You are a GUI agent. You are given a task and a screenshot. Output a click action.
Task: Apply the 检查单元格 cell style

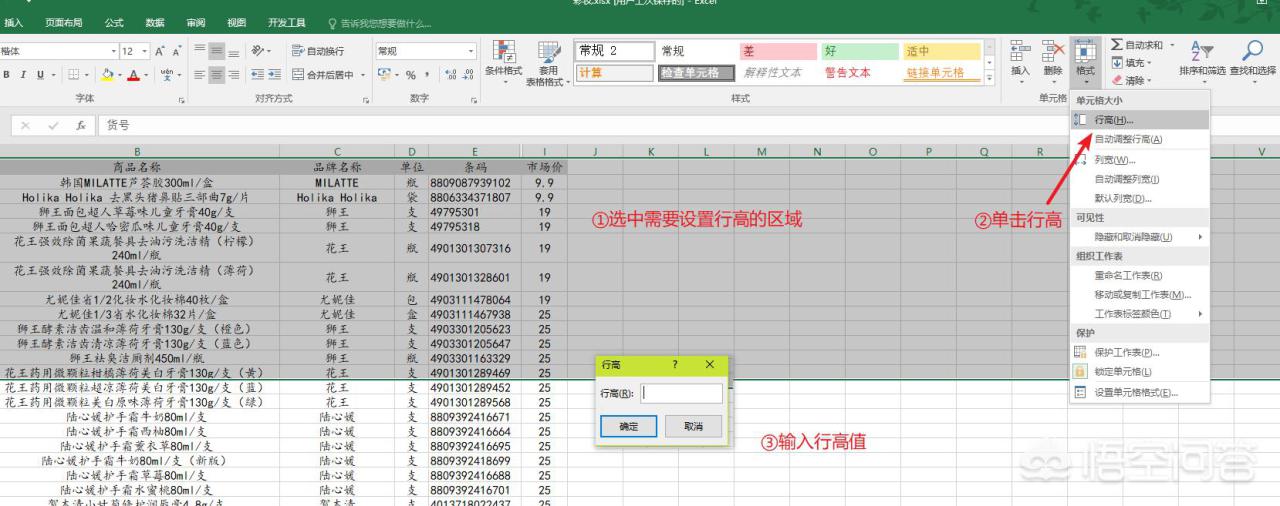click(x=696, y=73)
